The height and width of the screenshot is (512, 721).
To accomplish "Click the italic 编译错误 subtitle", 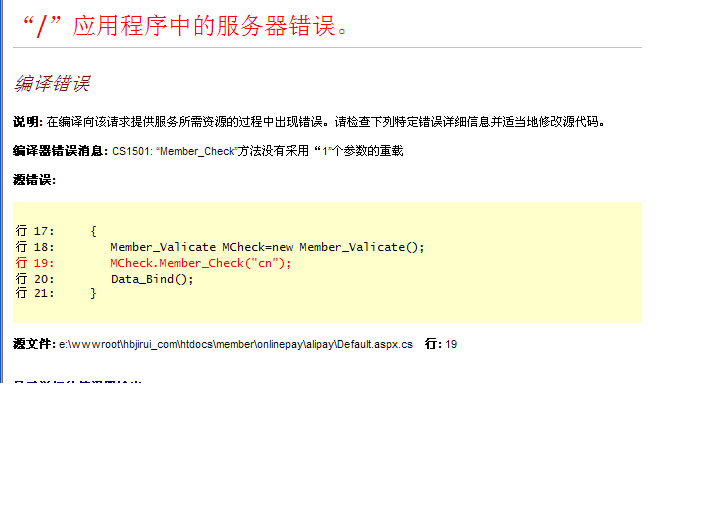I will pyautogui.click(x=52, y=84).
